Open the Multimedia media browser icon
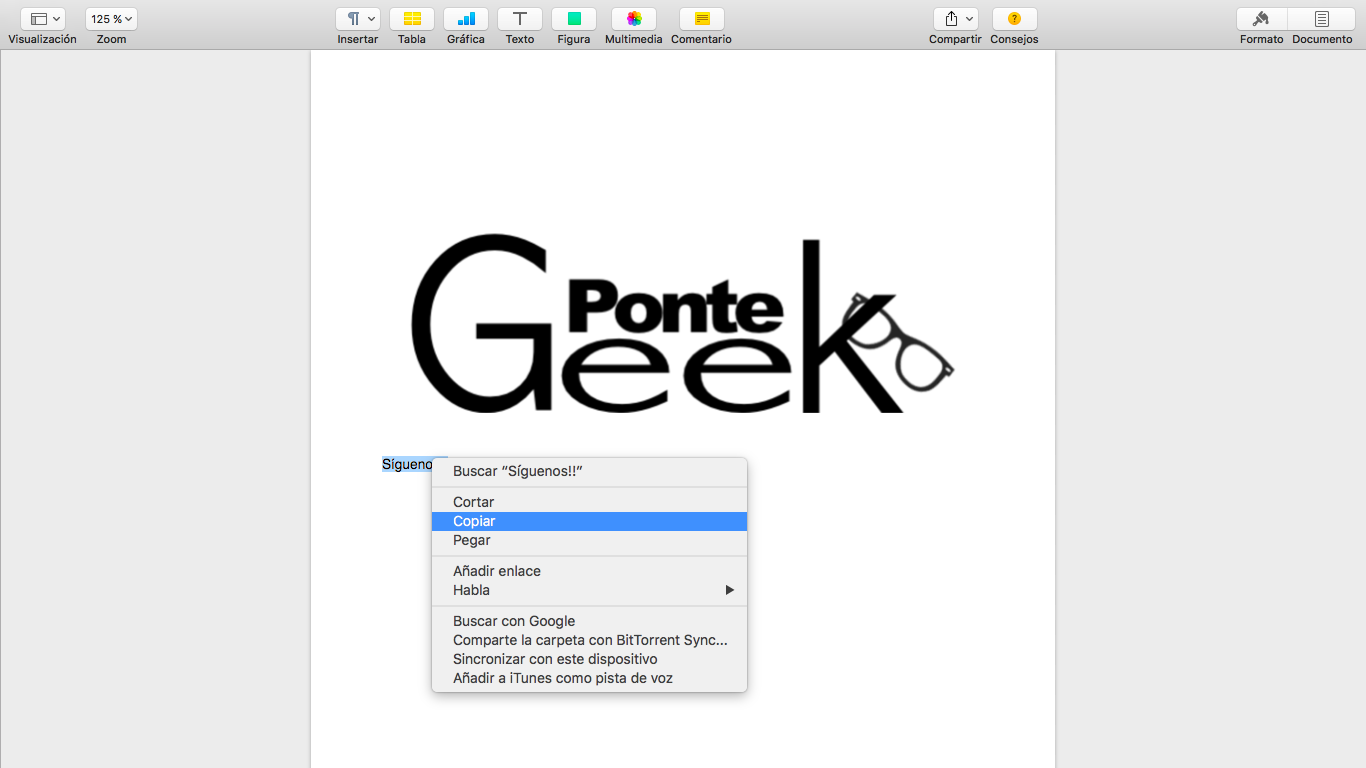 634,19
